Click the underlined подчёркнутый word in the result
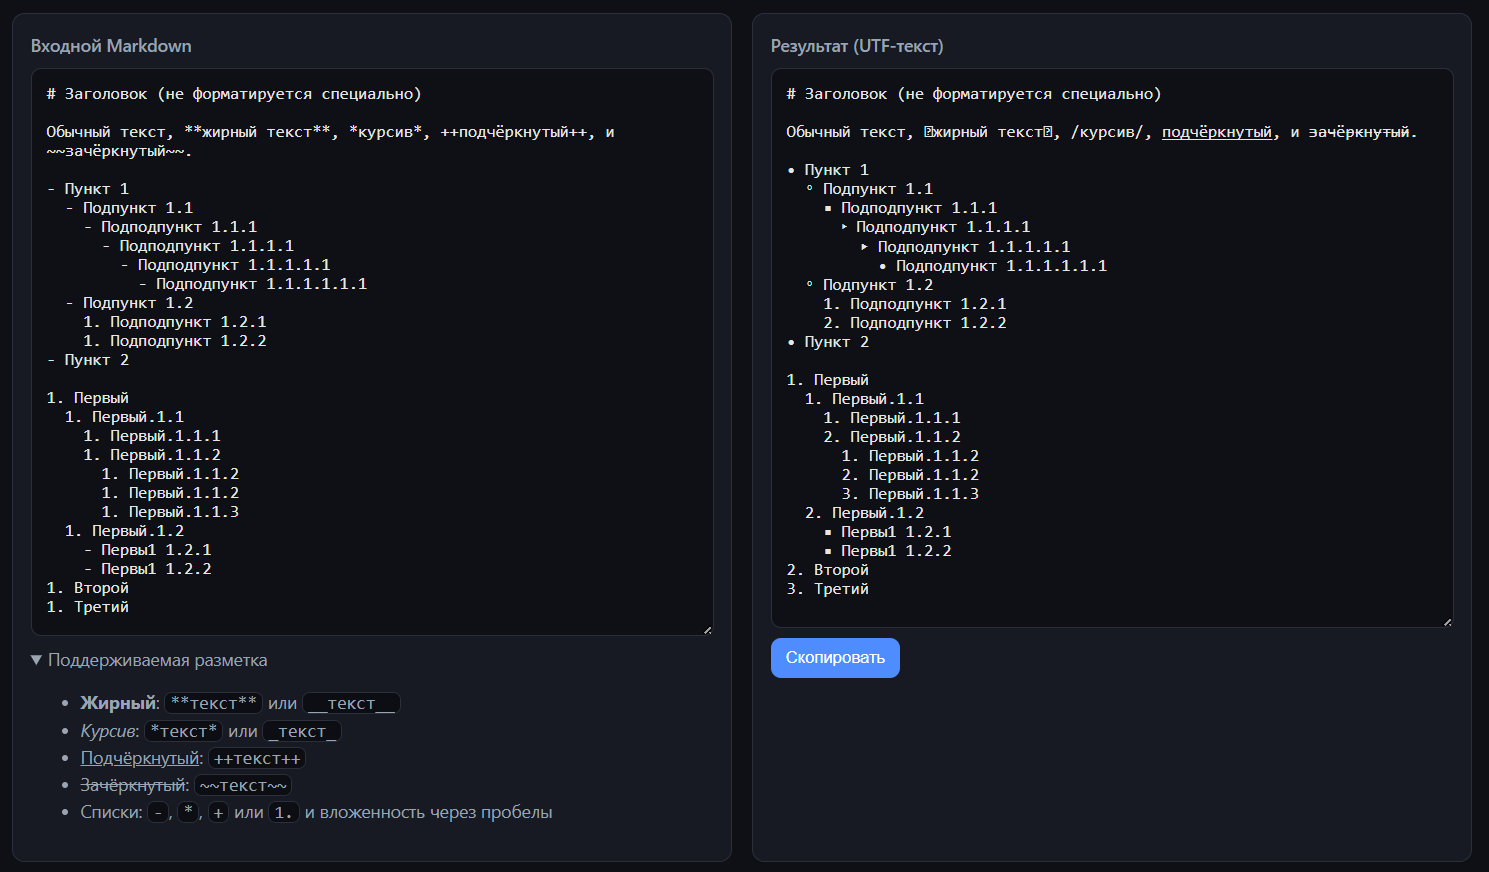 [1217, 132]
